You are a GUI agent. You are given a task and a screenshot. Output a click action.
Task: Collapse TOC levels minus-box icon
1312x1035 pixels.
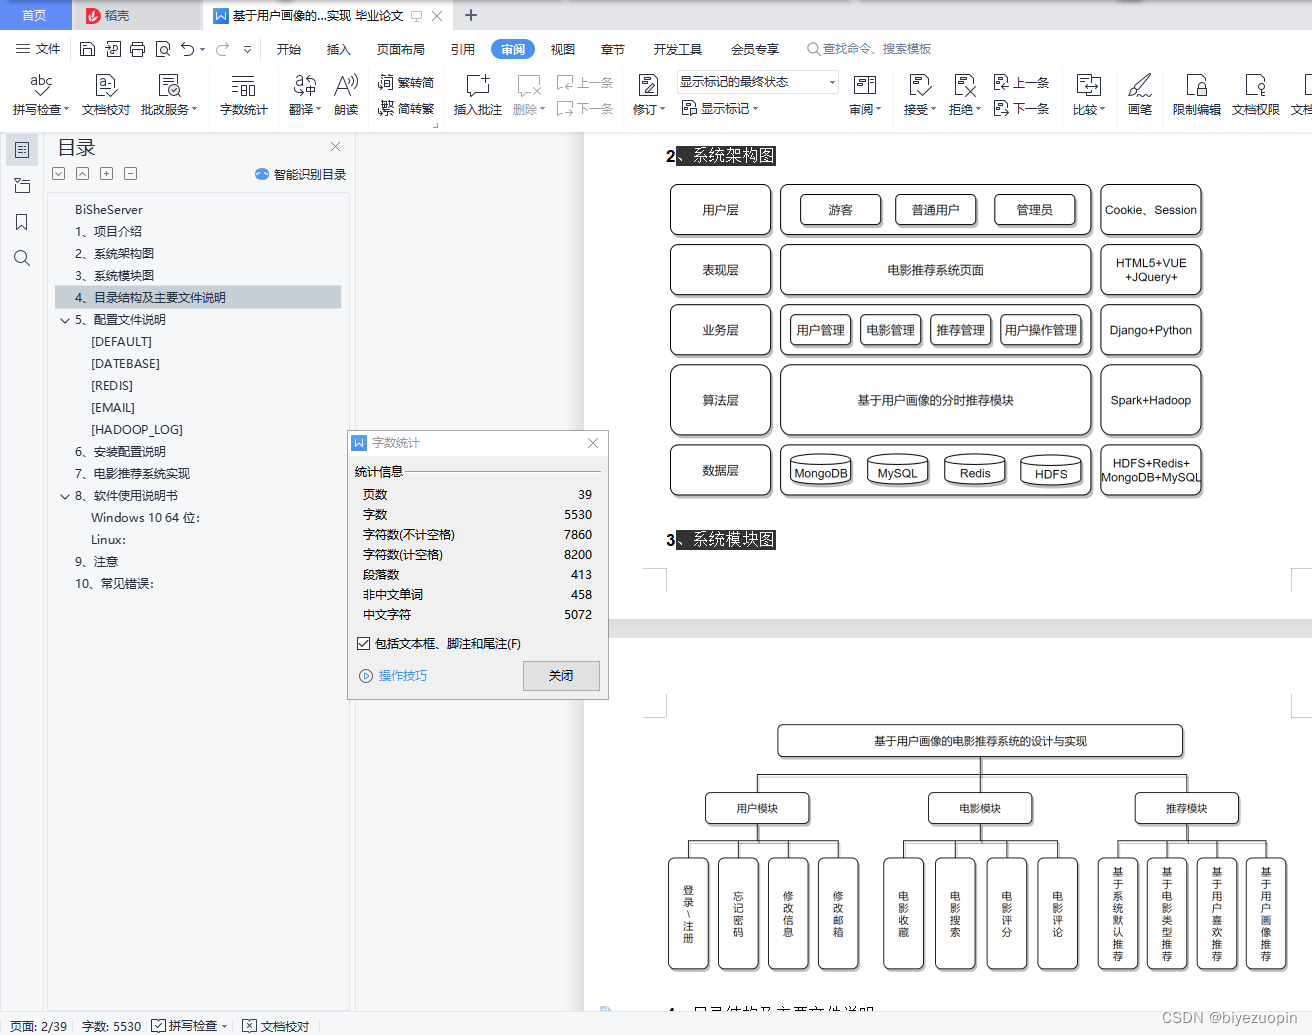click(131, 174)
